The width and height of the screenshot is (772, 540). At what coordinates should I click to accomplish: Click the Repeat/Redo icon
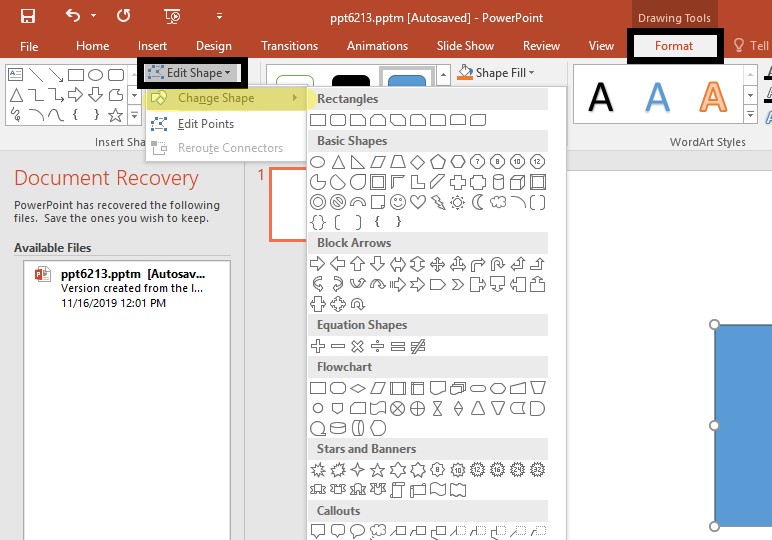point(124,16)
